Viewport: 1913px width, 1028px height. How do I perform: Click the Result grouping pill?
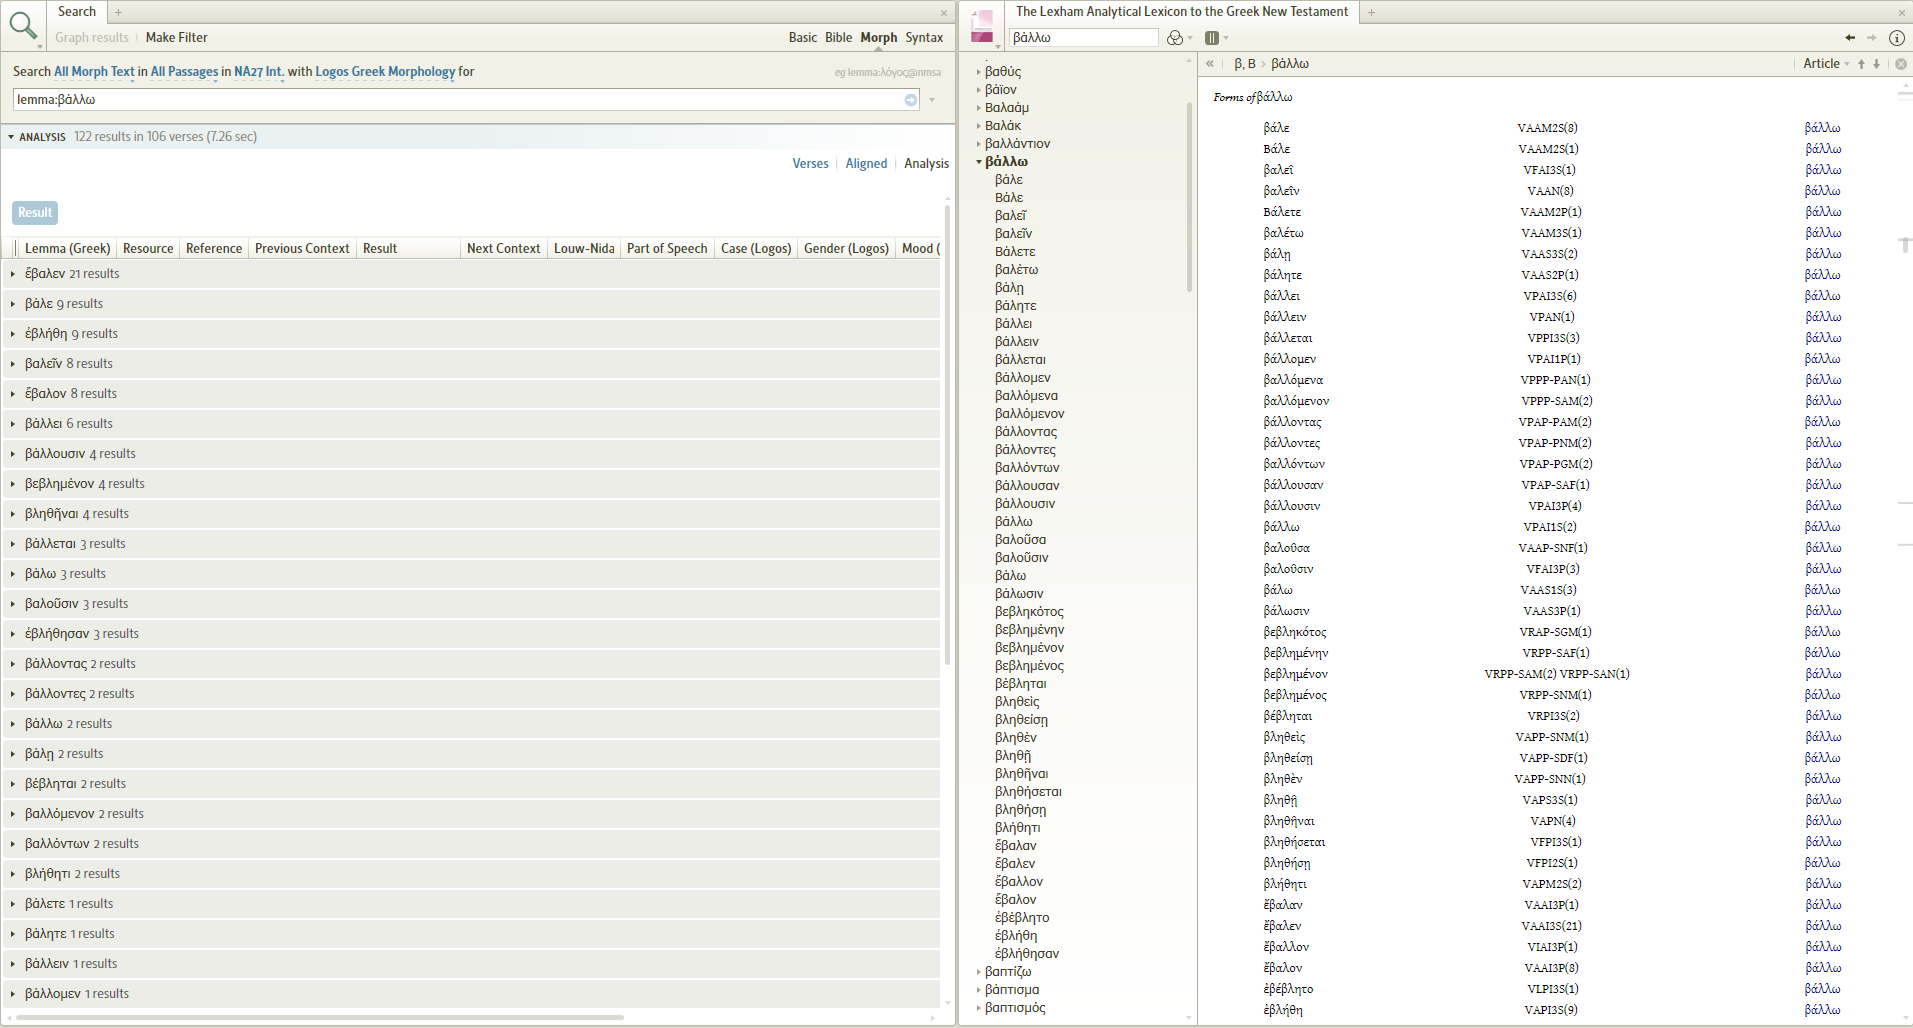[x=35, y=213]
